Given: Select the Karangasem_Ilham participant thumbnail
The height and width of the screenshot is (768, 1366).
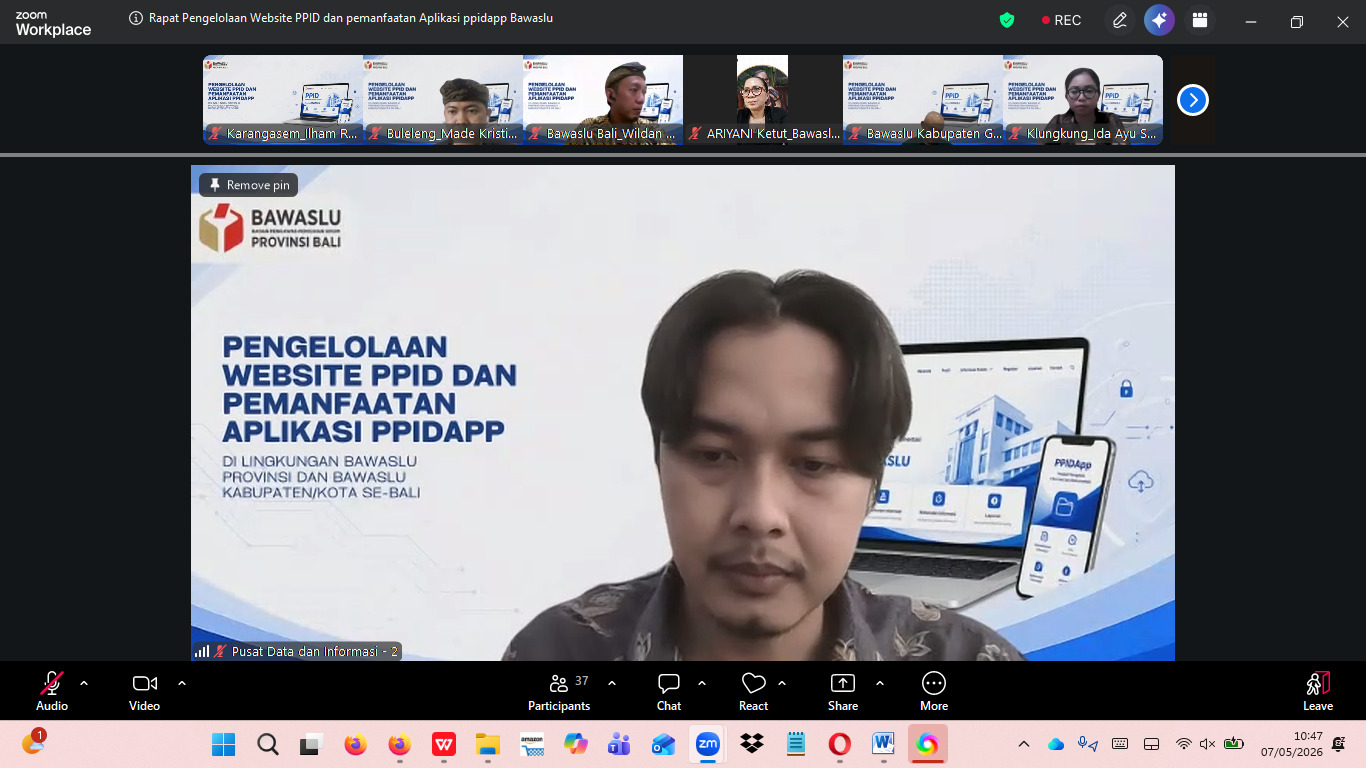Looking at the screenshot, I should coord(283,100).
